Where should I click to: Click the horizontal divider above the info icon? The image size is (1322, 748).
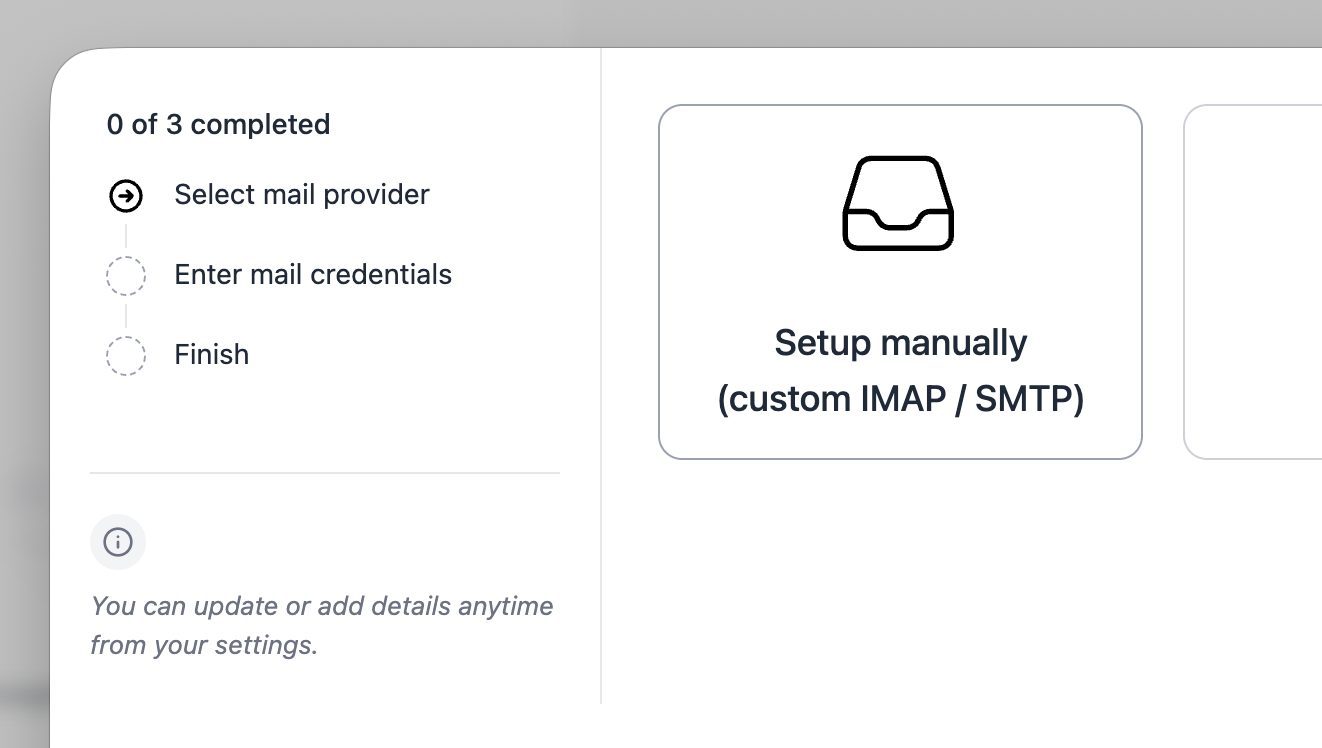point(324,472)
